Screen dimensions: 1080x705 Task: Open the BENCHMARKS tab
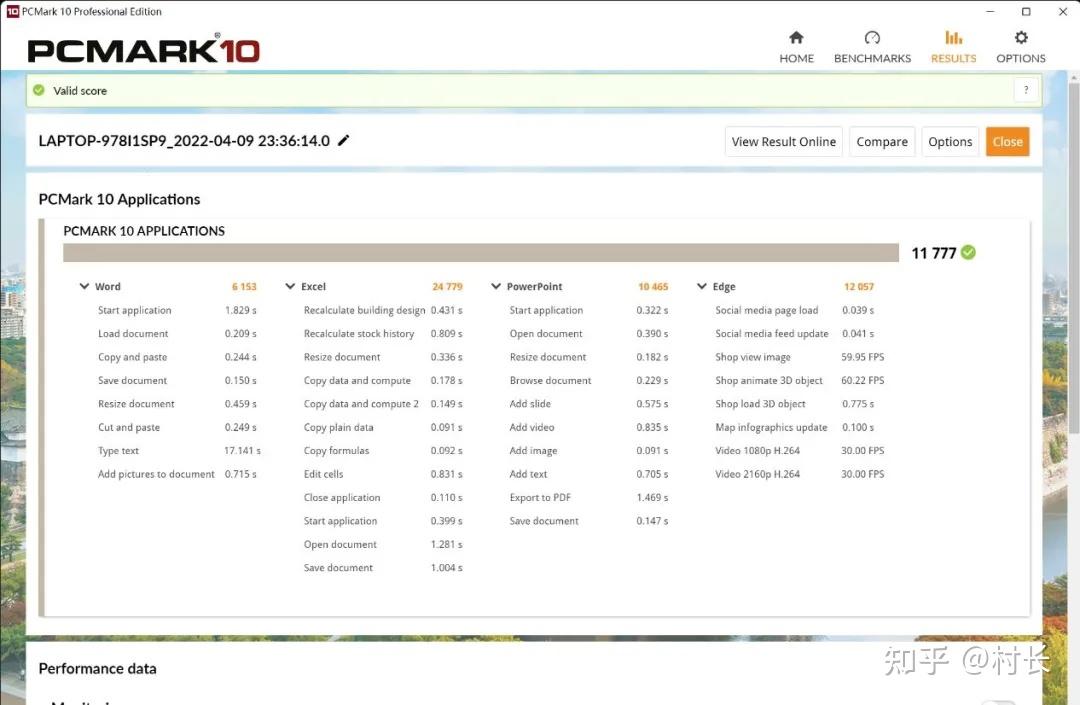872,47
